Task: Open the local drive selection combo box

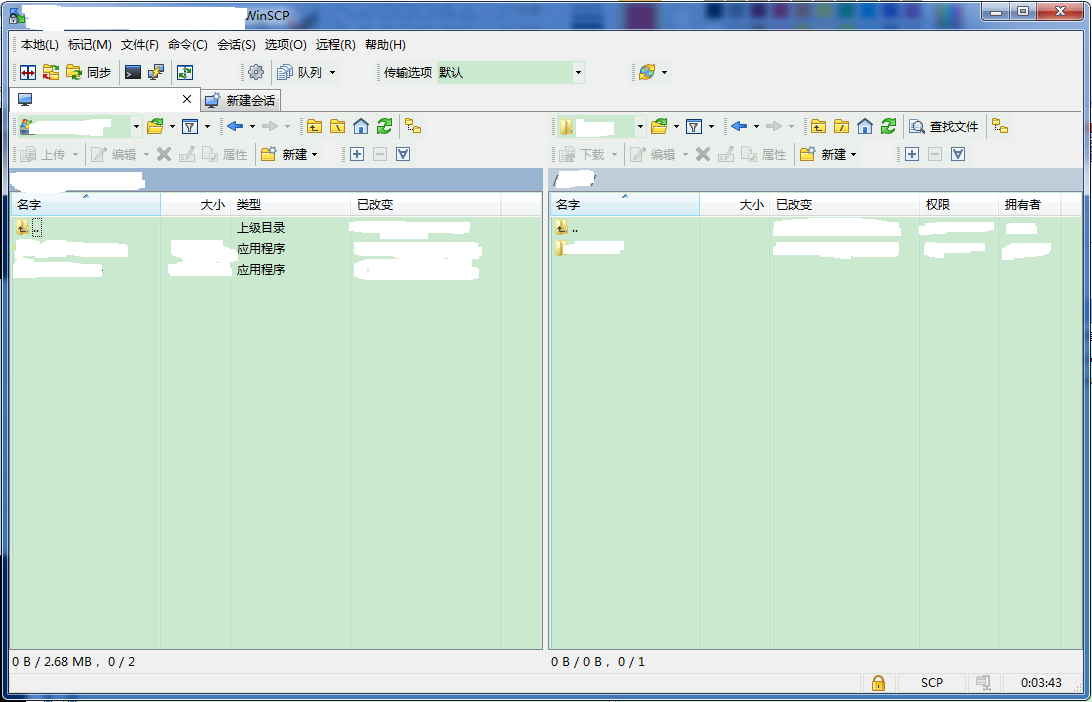Action: click(x=79, y=127)
